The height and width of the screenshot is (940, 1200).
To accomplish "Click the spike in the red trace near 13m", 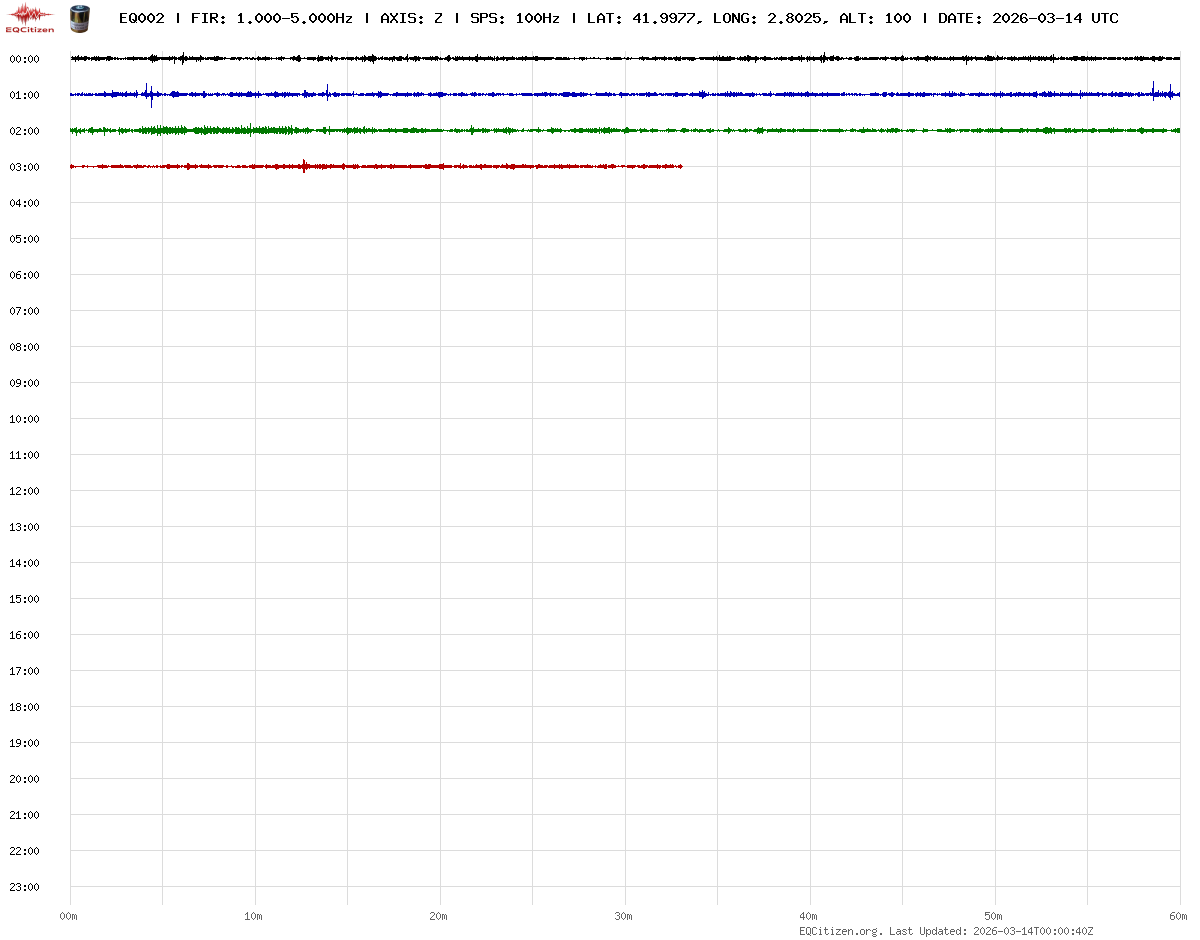I will click(x=304, y=166).
